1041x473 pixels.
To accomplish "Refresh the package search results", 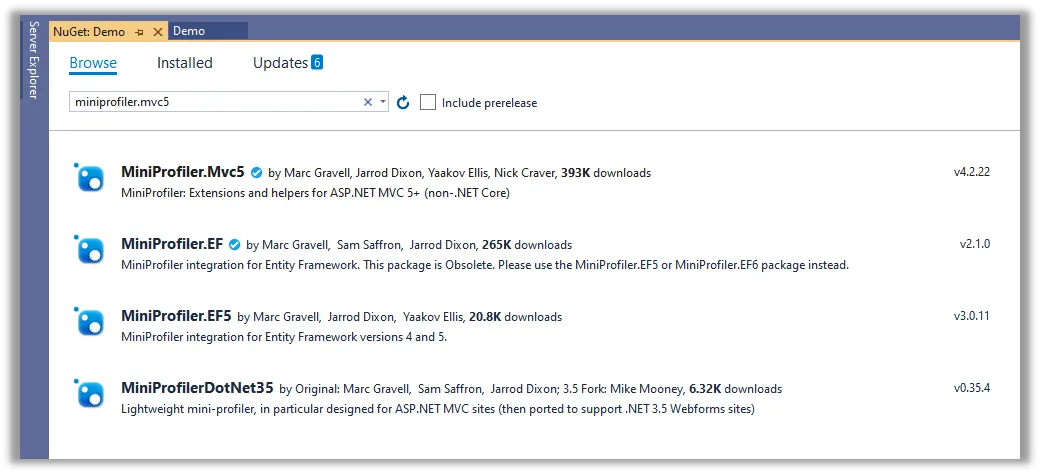I will (403, 102).
